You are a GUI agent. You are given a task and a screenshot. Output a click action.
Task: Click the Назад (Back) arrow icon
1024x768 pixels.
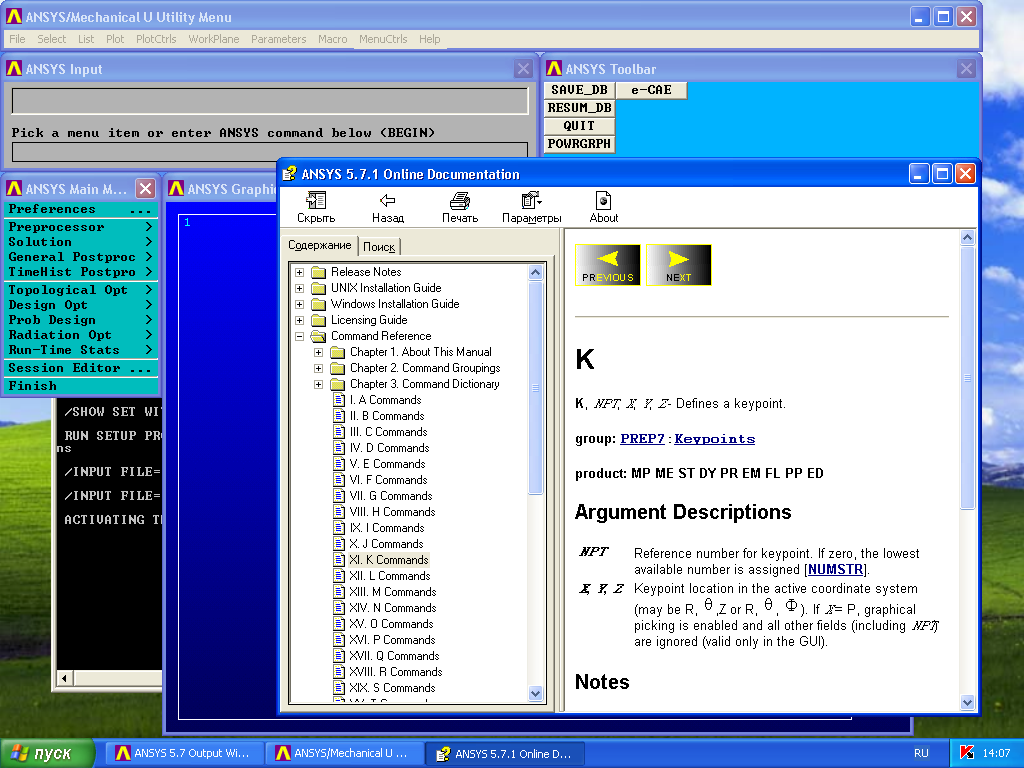(388, 200)
